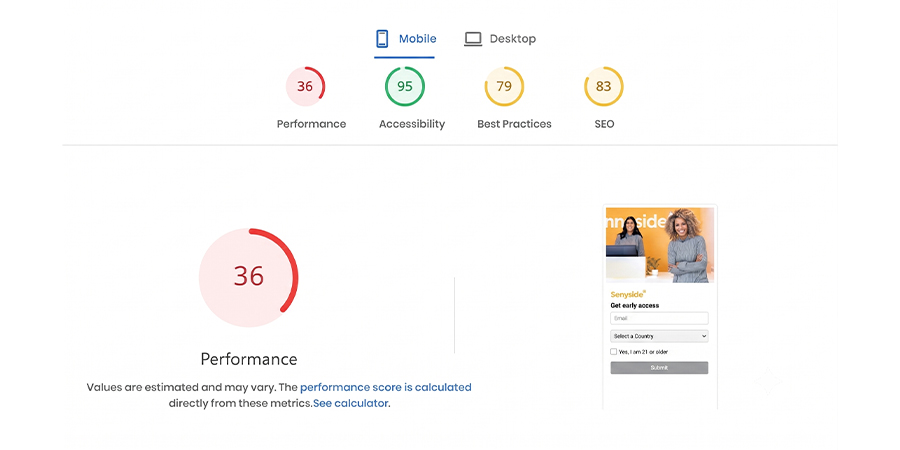Open the mobile page screenshot thumbnail

[660, 307]
